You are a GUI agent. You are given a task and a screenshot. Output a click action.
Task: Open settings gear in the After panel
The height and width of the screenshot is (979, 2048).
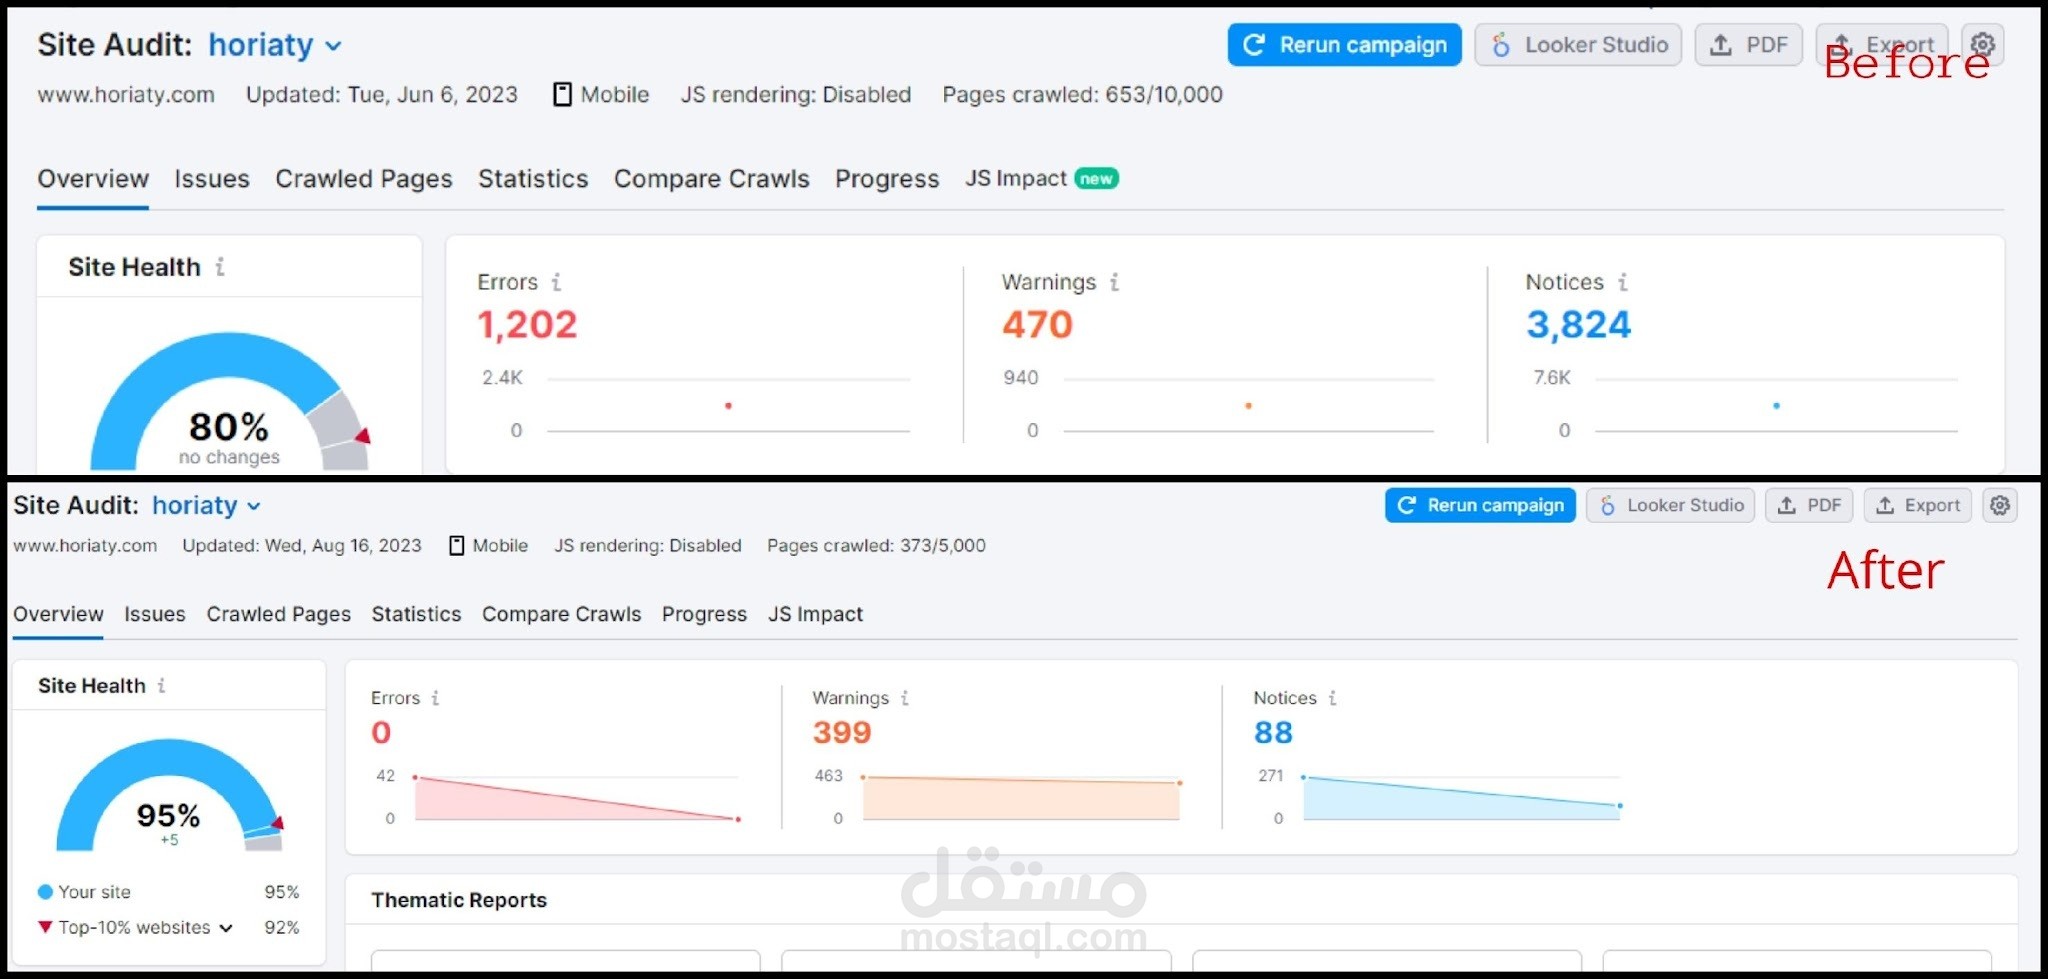pos(2000,505)
